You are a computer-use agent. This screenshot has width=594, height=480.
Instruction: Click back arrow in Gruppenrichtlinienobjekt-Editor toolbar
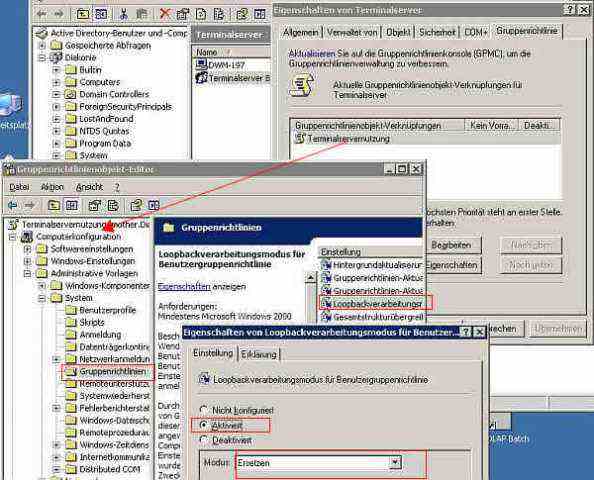tap(13, 205)
